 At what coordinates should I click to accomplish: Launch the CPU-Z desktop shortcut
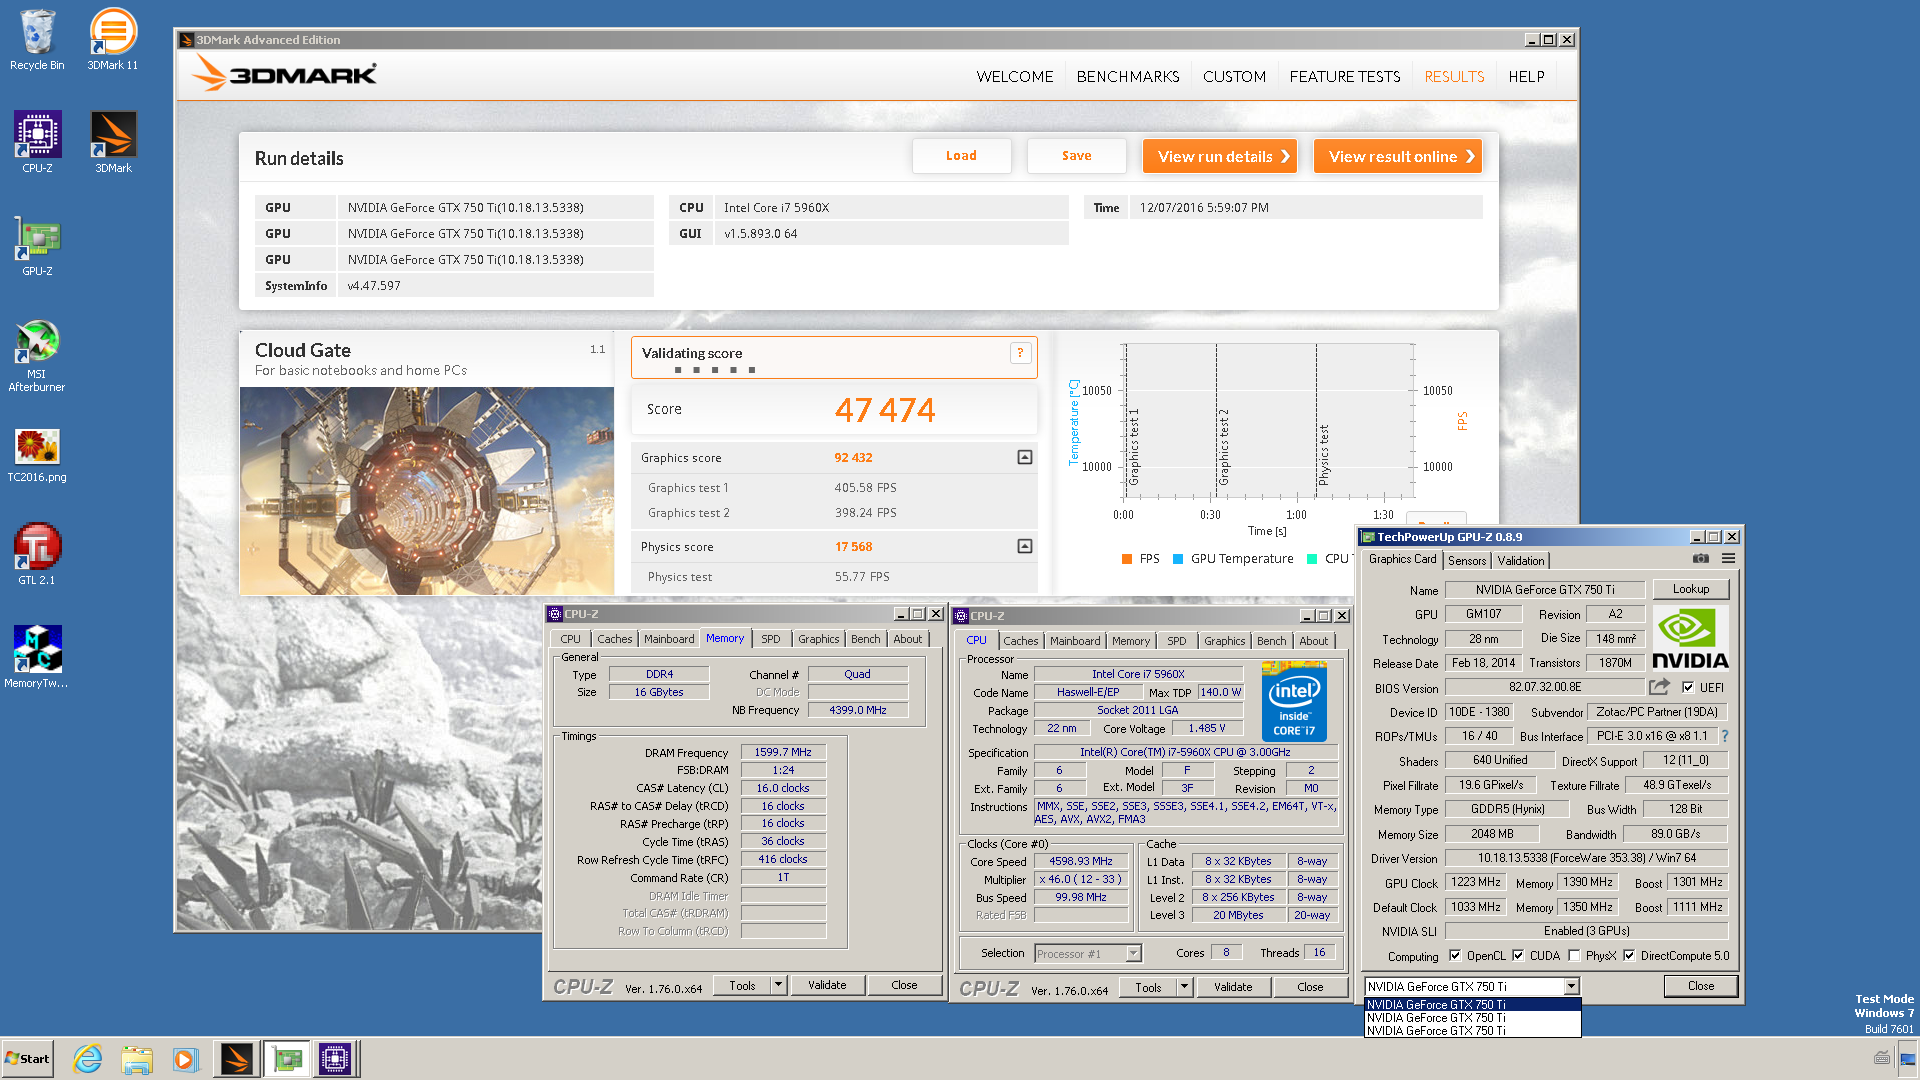(37, 142)
